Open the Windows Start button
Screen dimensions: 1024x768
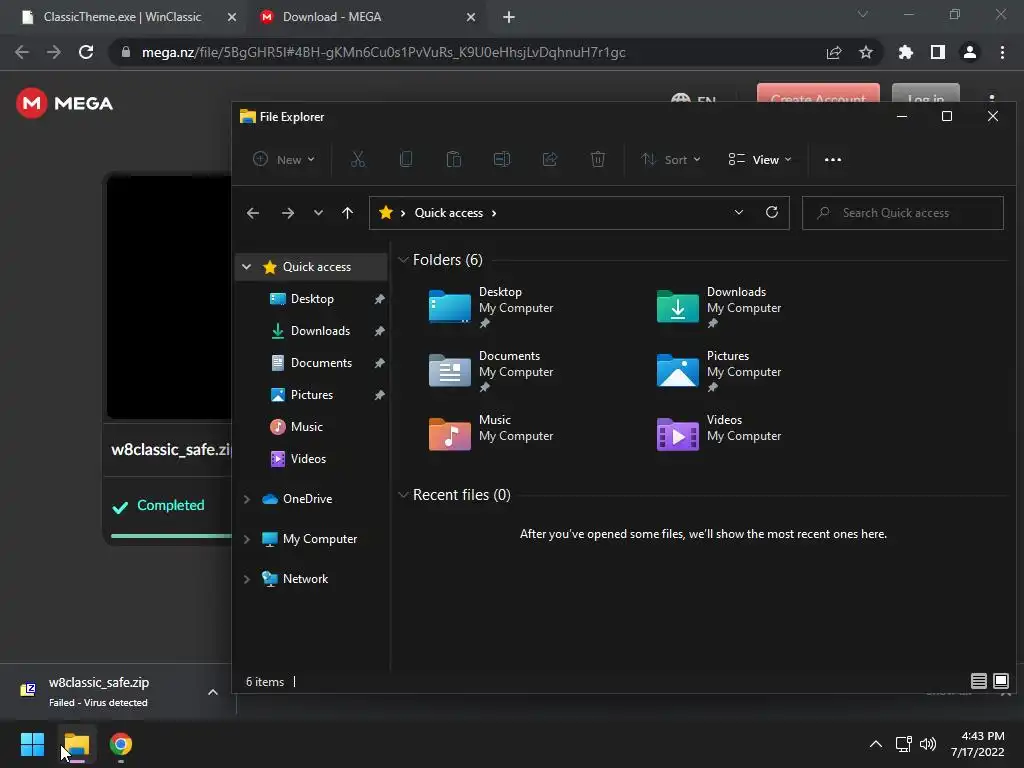(x=32, y=744)
